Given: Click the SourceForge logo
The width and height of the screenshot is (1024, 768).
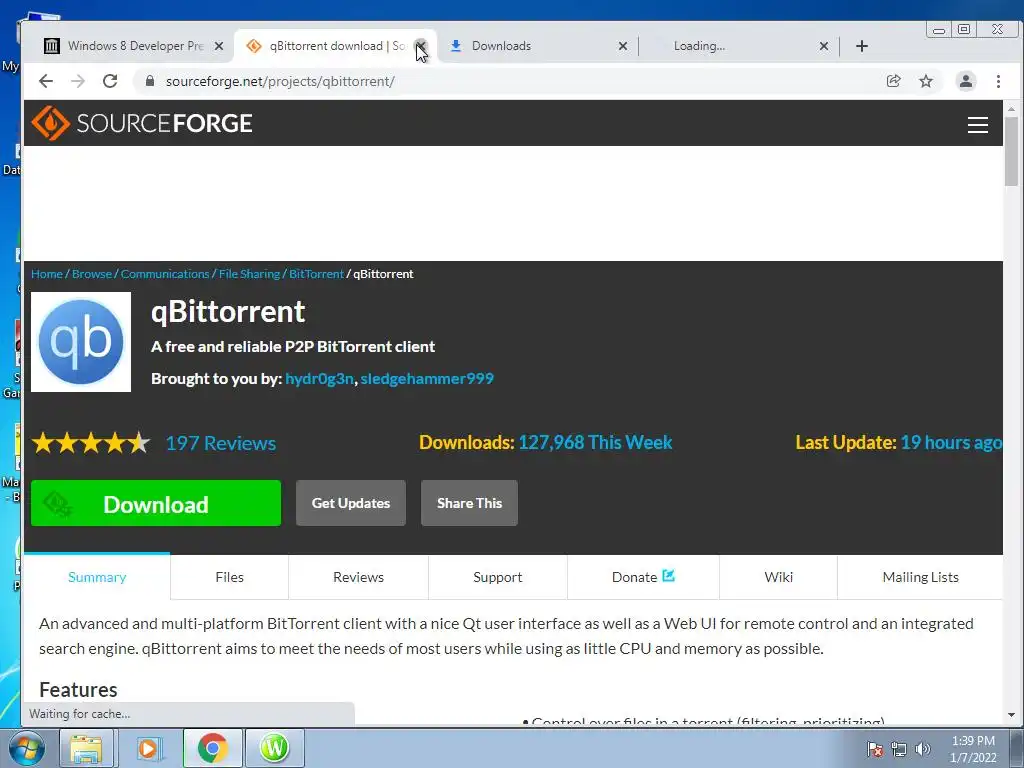Looking at the screenshot, I should click(142, 123).
